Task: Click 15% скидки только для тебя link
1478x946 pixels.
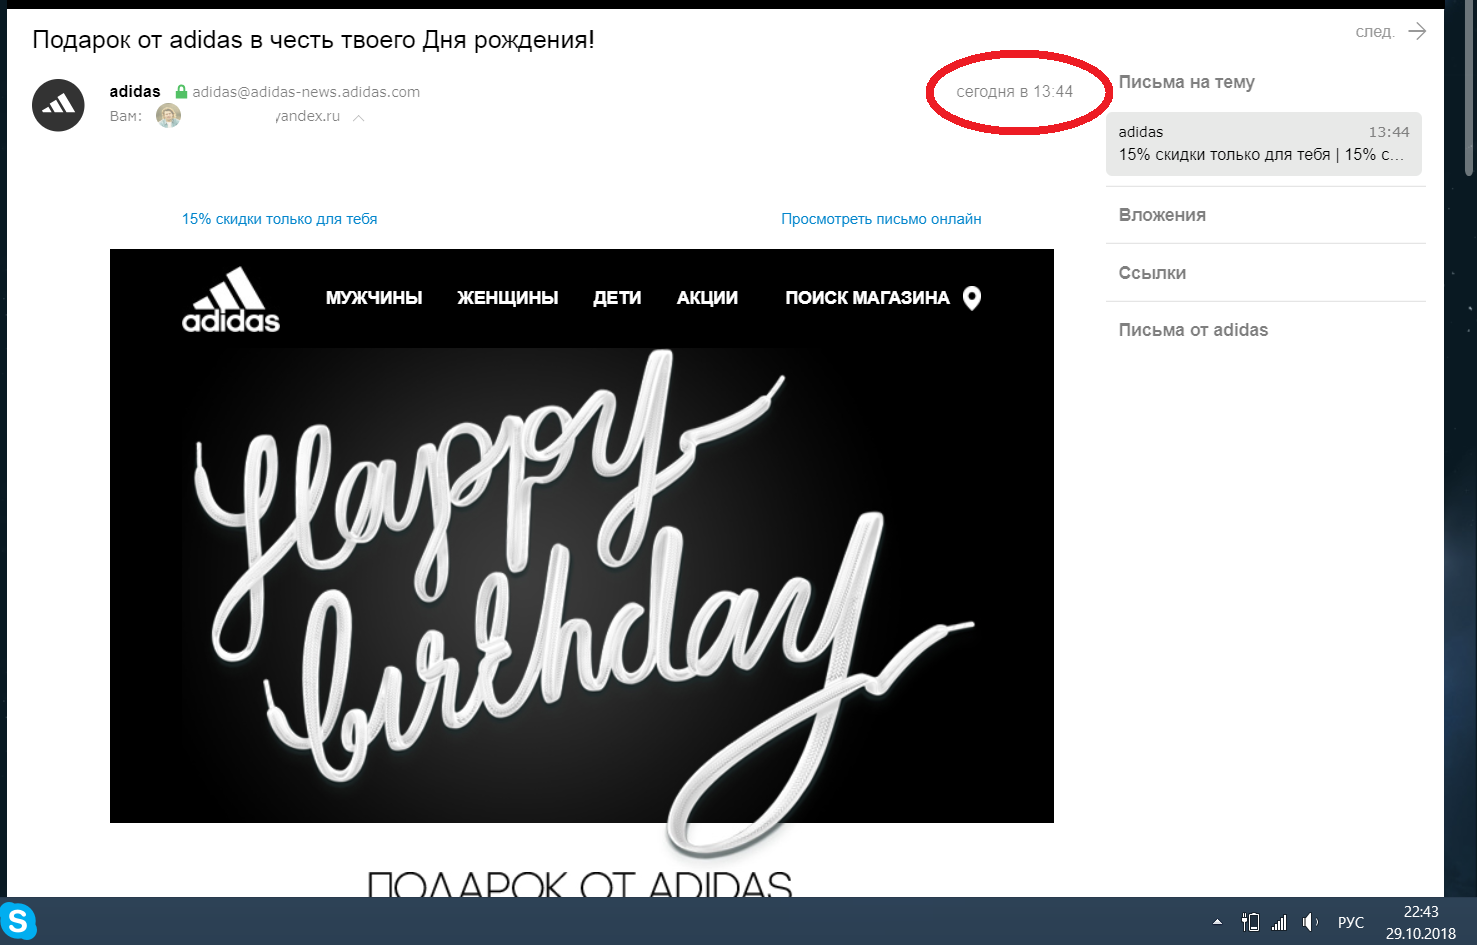Action: coord(279,219)
